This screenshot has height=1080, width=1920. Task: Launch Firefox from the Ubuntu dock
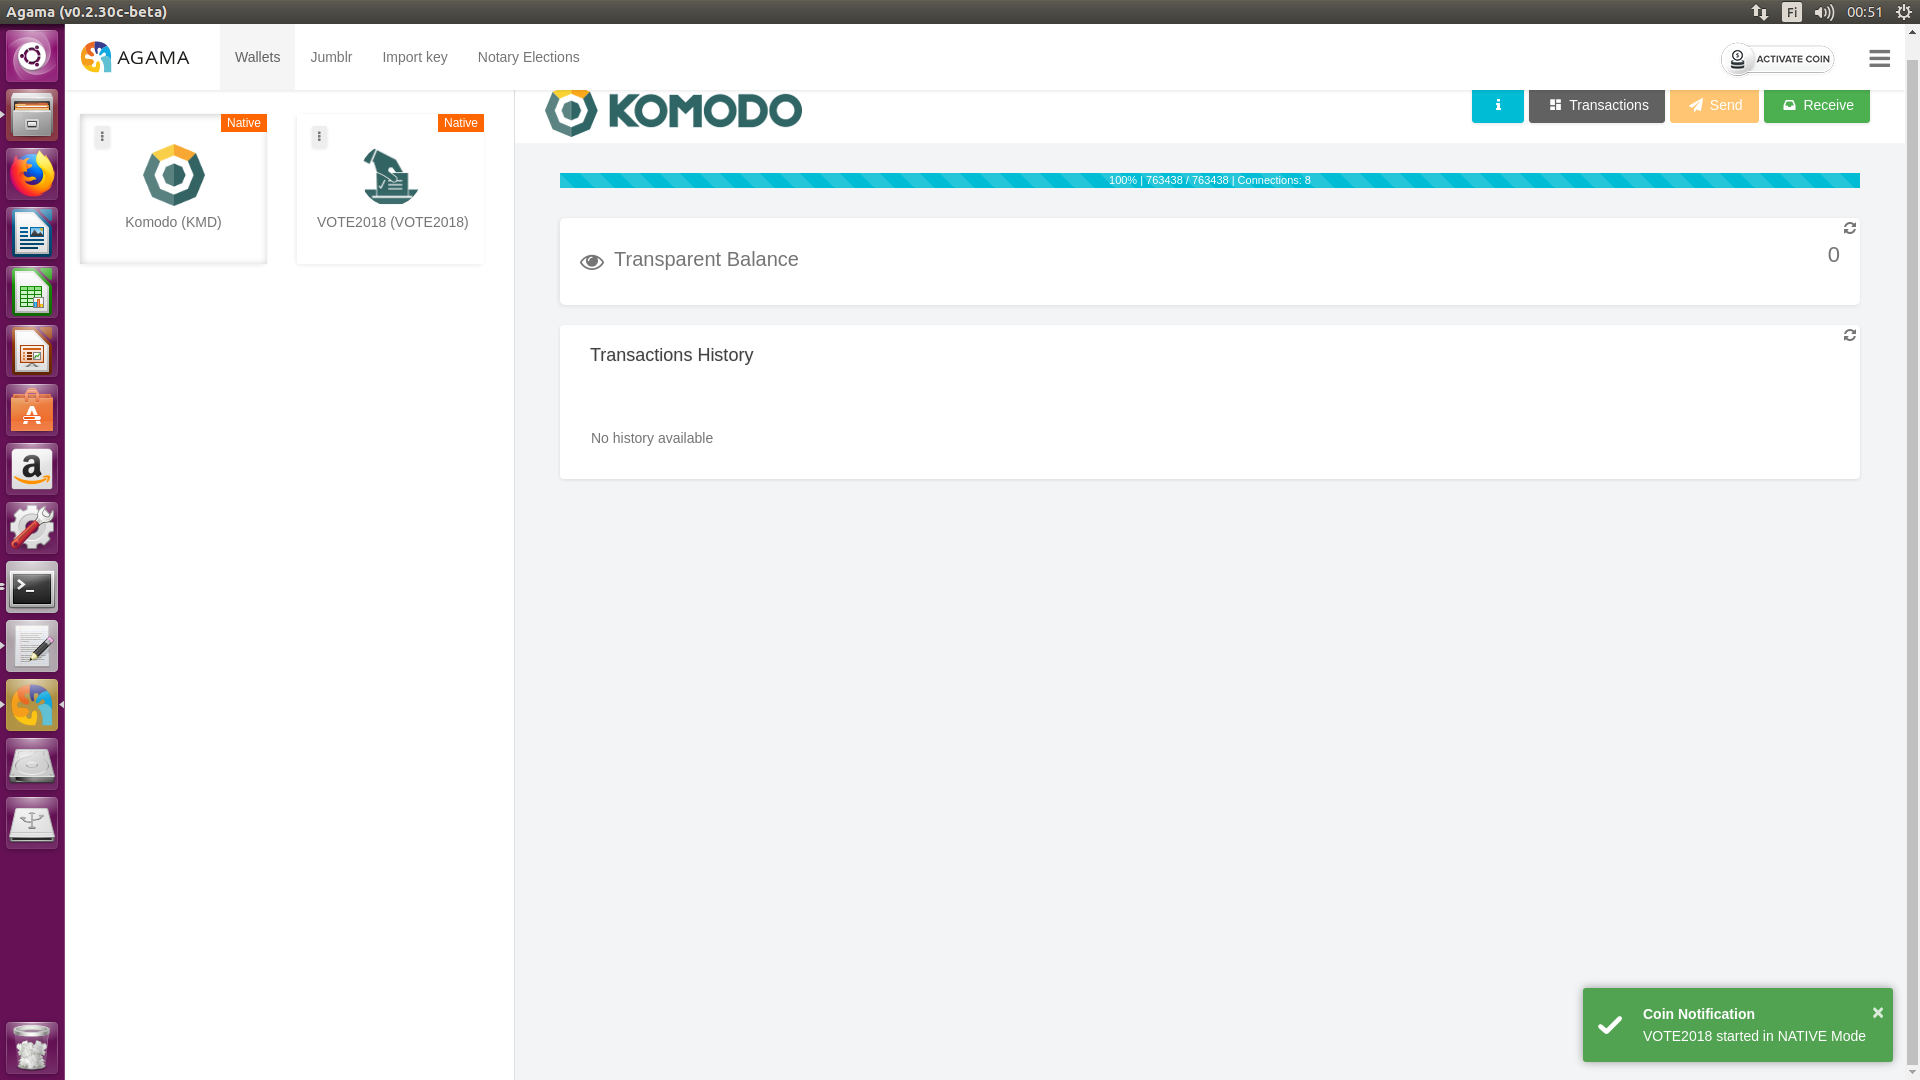[32, 175]
